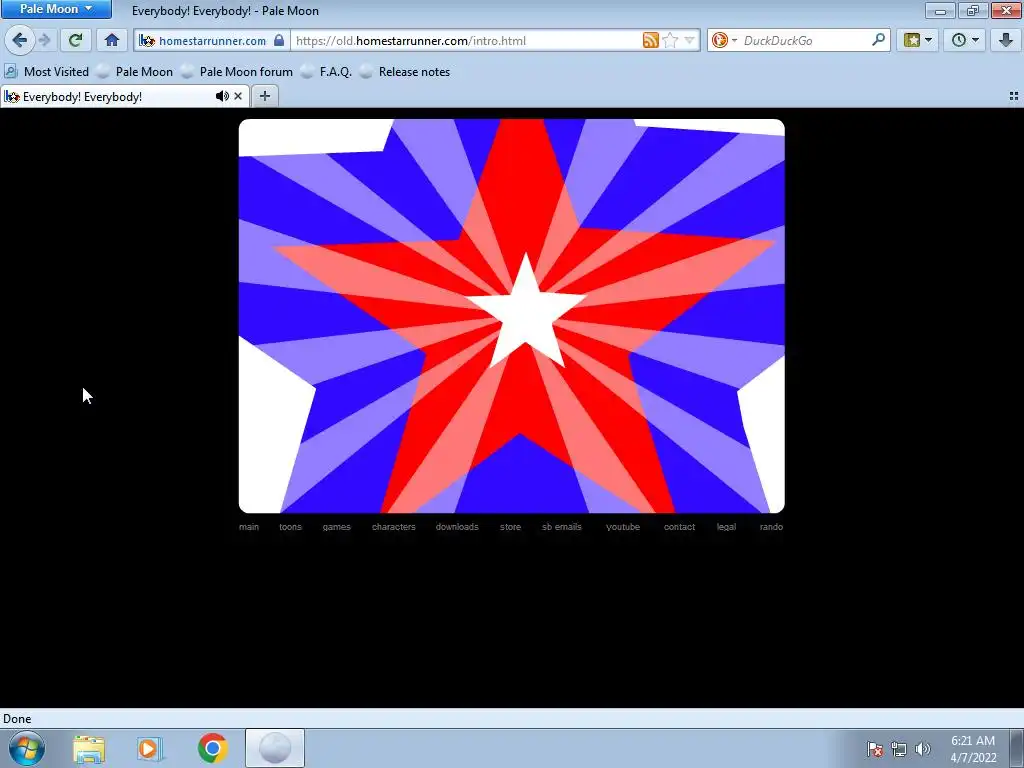Open the characters link
Screen dimensions: 1024x768
394,526
